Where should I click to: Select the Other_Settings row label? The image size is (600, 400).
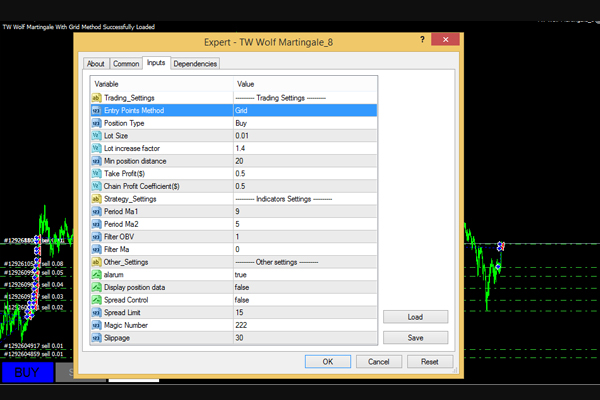(126, 262)
